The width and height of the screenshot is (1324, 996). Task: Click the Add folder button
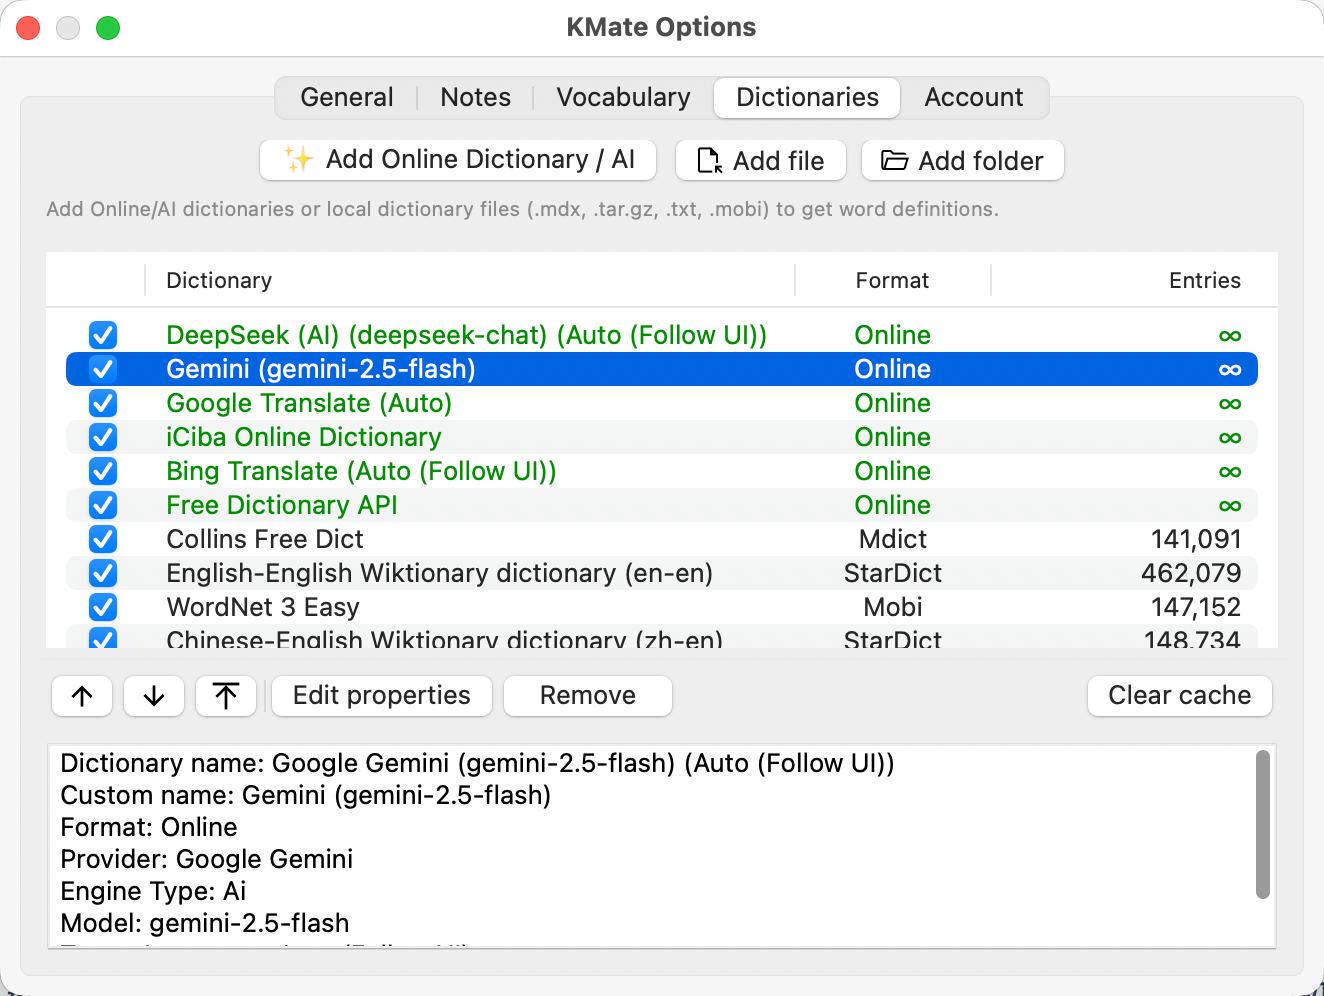pyautogui.click(x=962, y=161)
